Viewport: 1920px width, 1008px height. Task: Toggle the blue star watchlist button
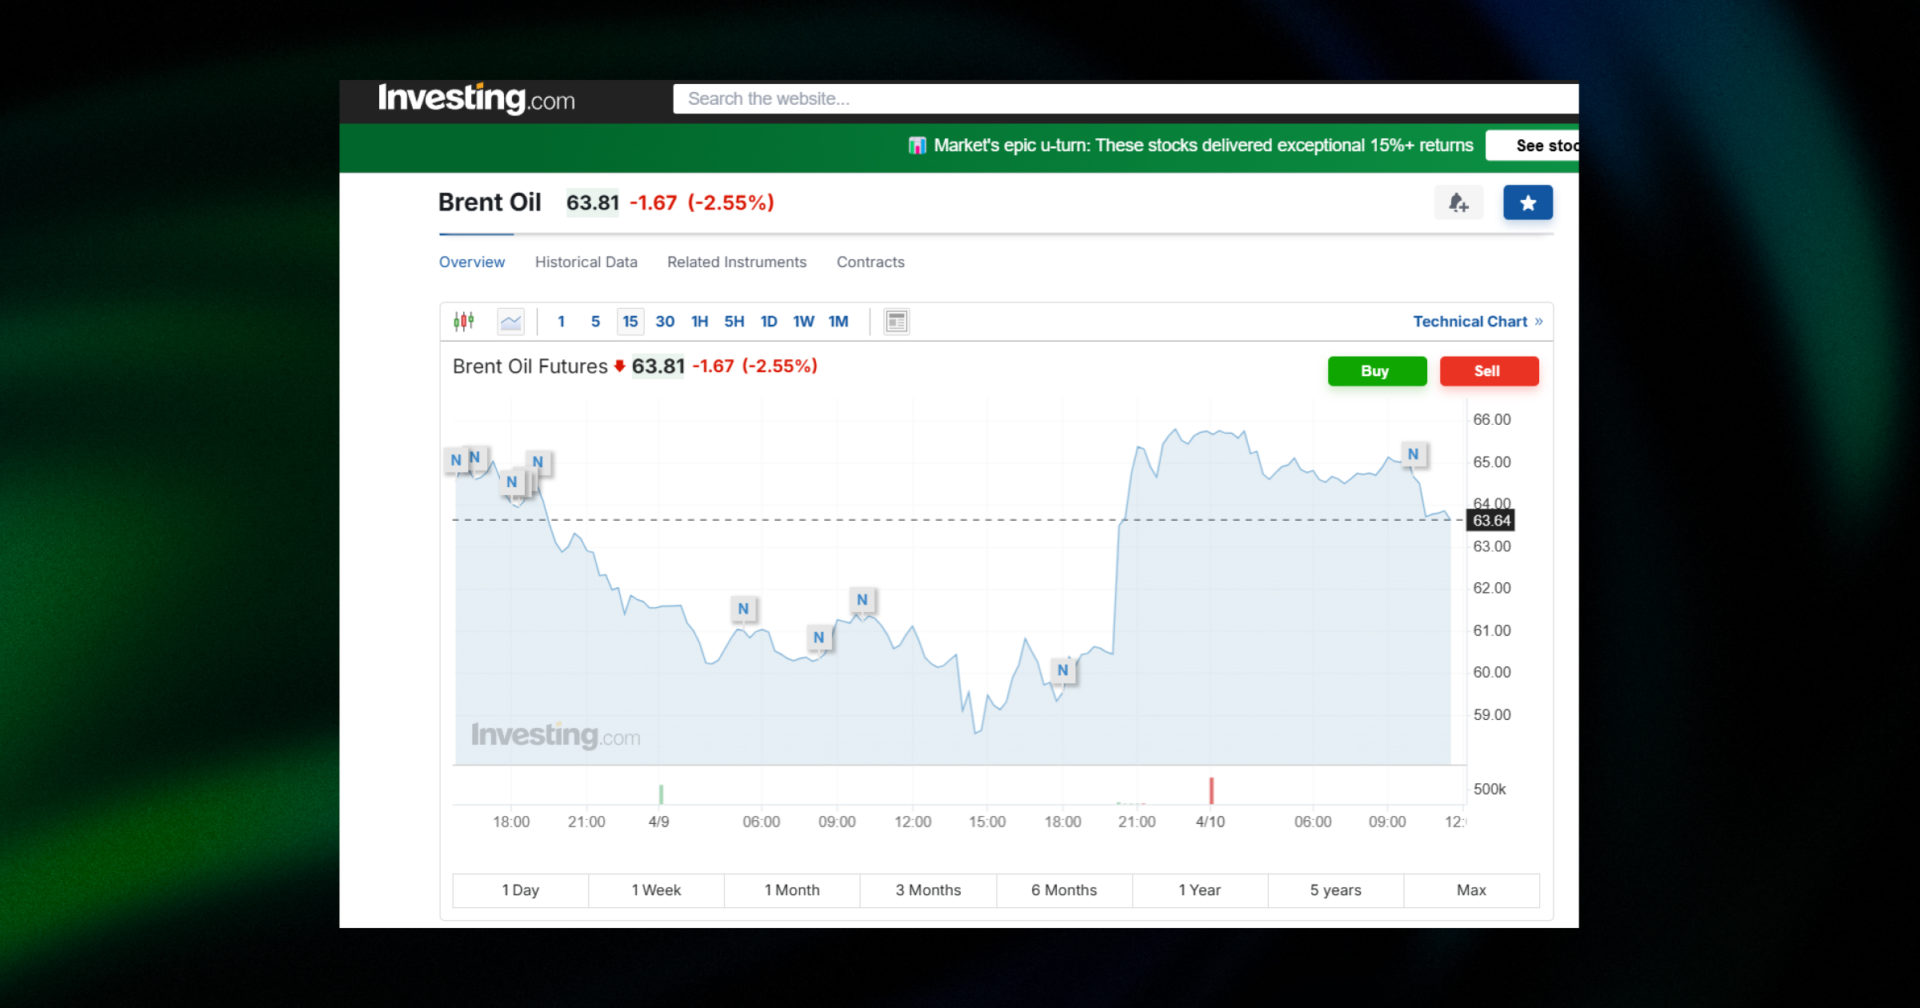pos(1527,202)
